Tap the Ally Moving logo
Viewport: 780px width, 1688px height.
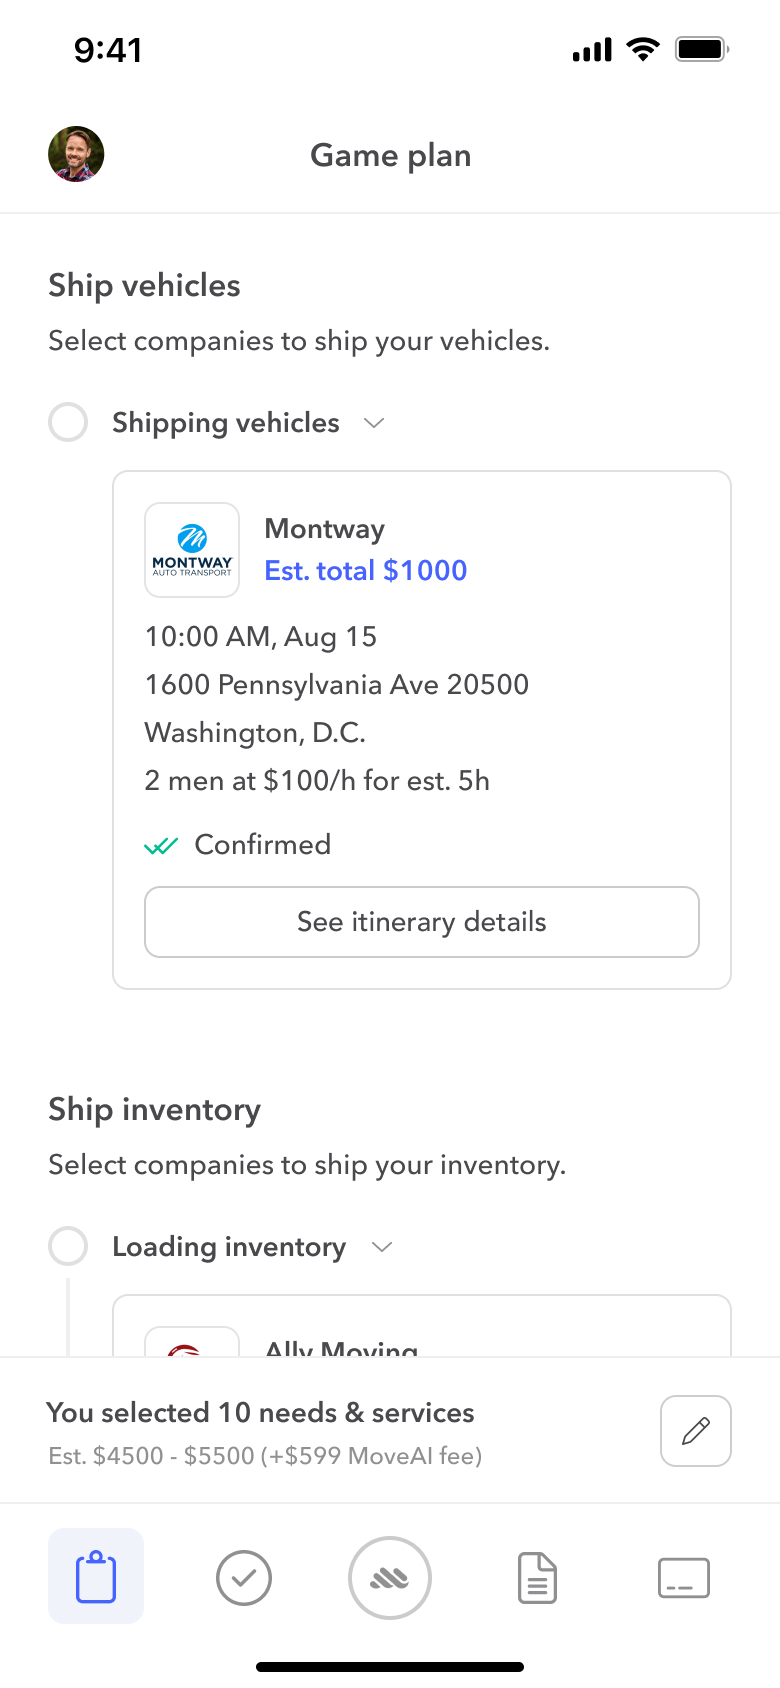pos(192,1343)
